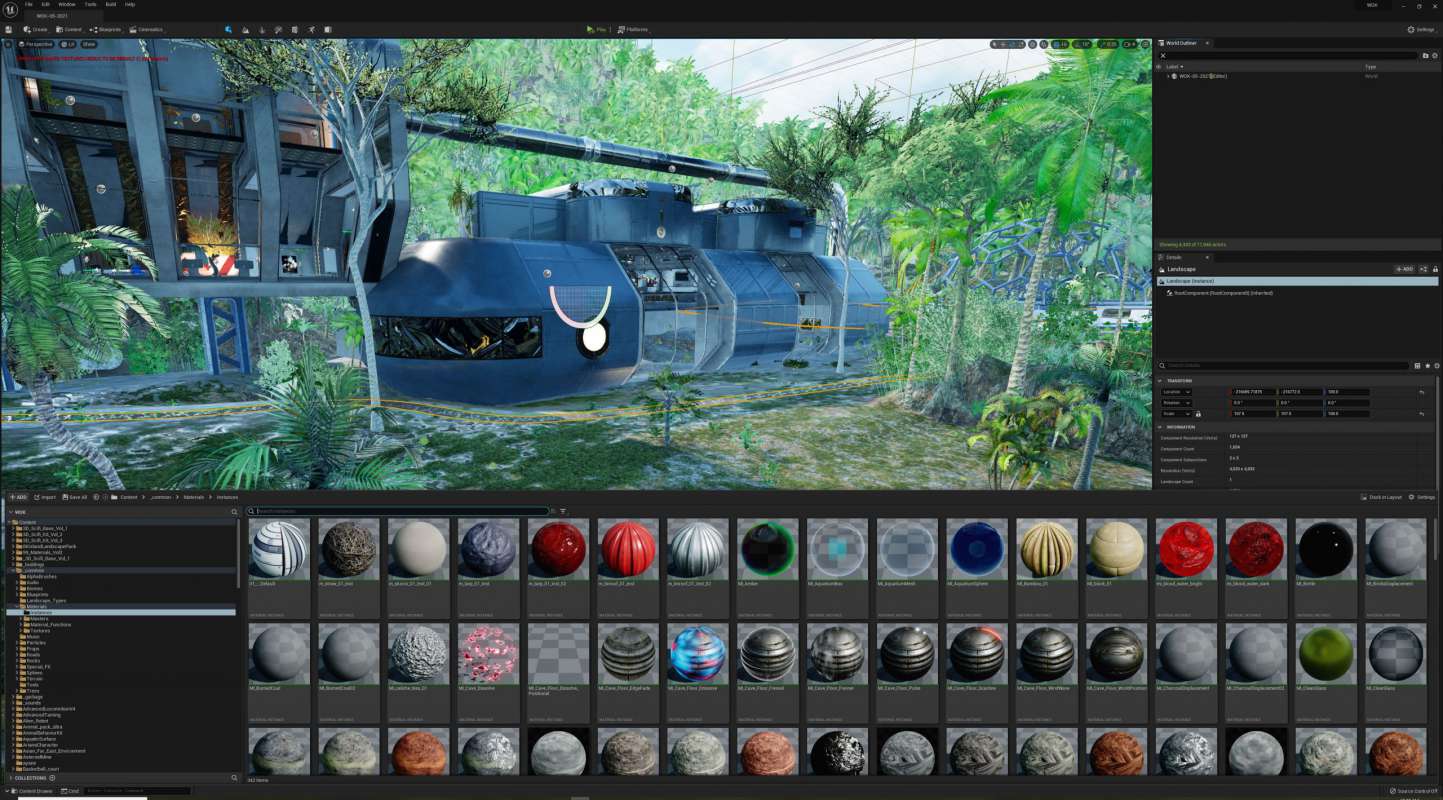The image size is (1443, 800).
Task: Click Save All in Content Browser
Action: pos(75,497)
